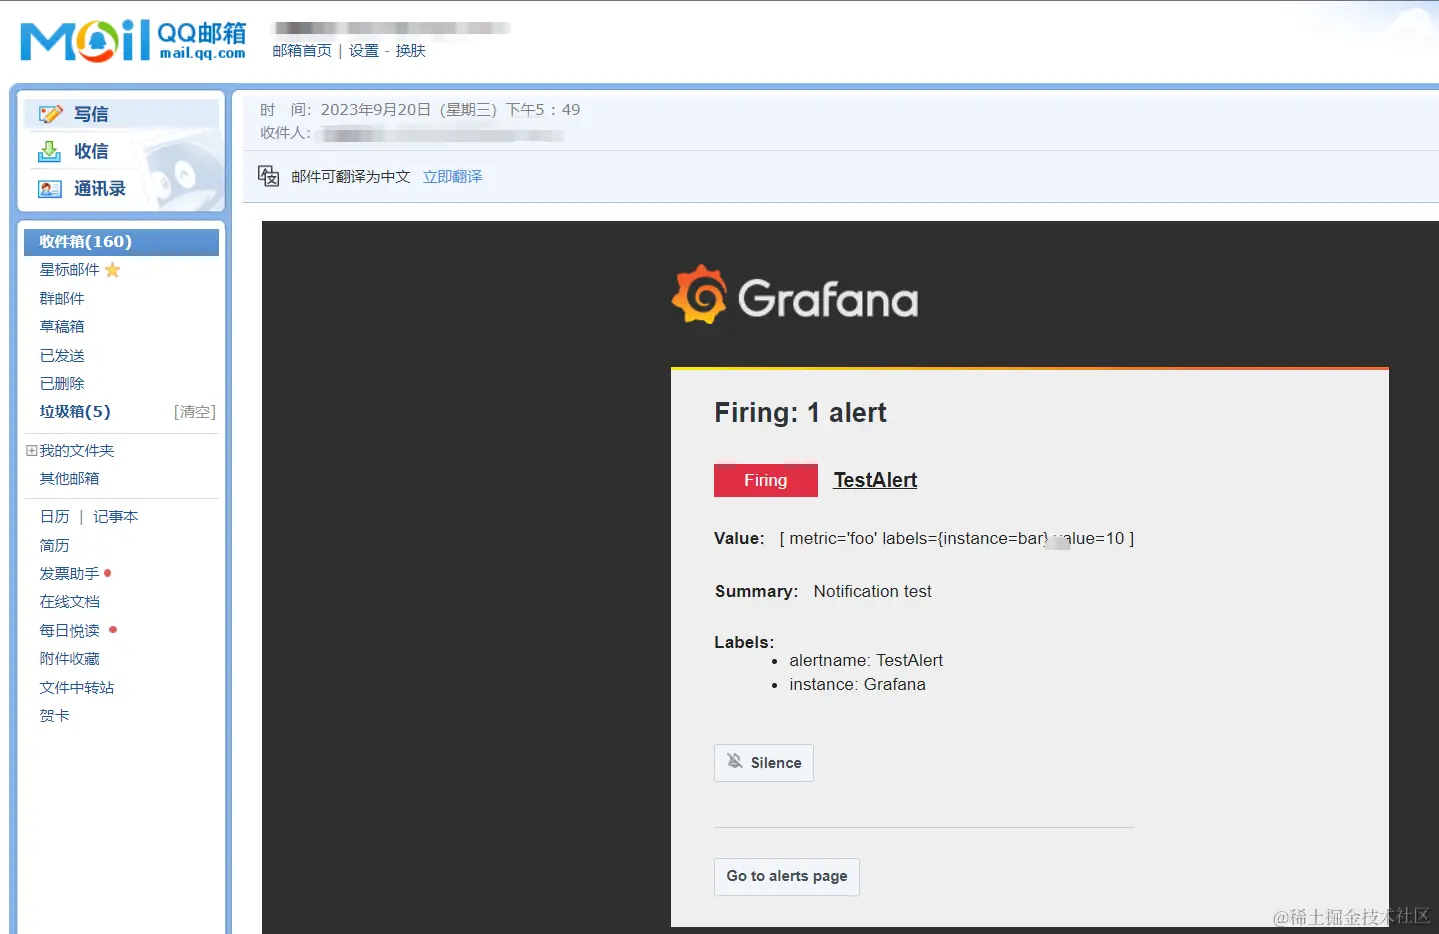The width and height of the screenshot is (1439, 934).
Task: Open the 星标邮件 starred folder
Action: [69, 270]
